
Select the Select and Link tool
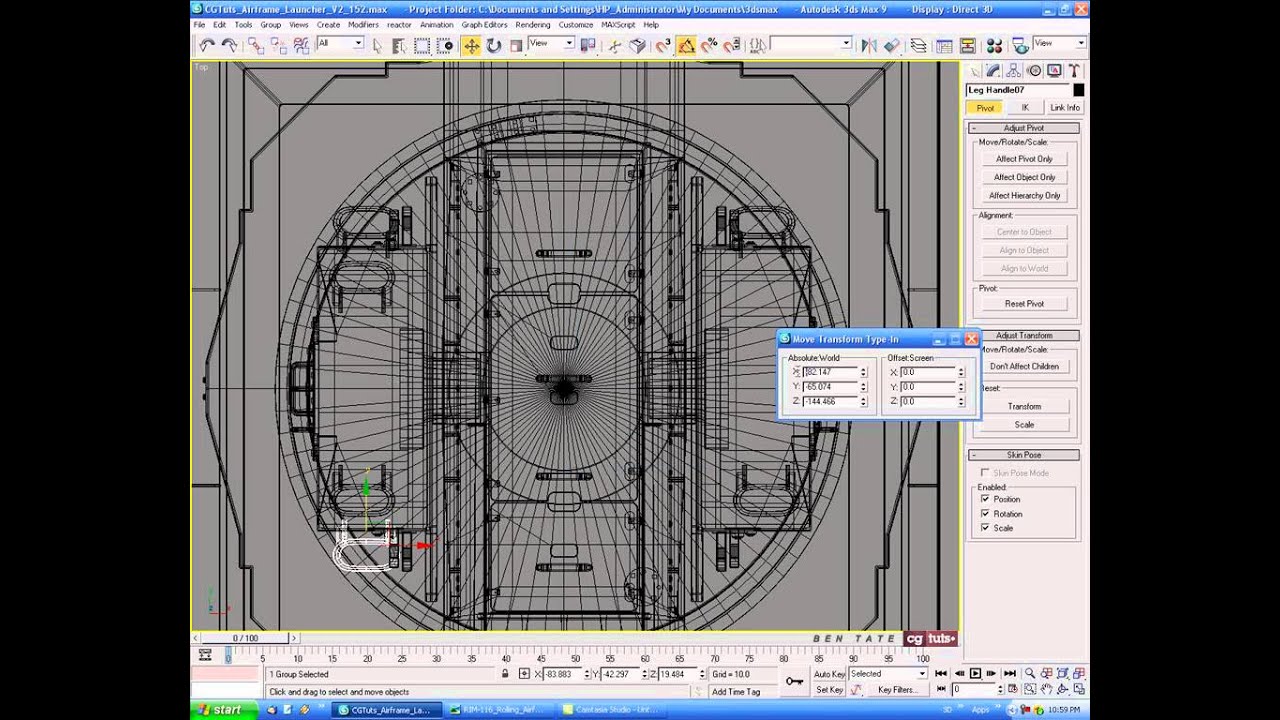click(256, 45)
